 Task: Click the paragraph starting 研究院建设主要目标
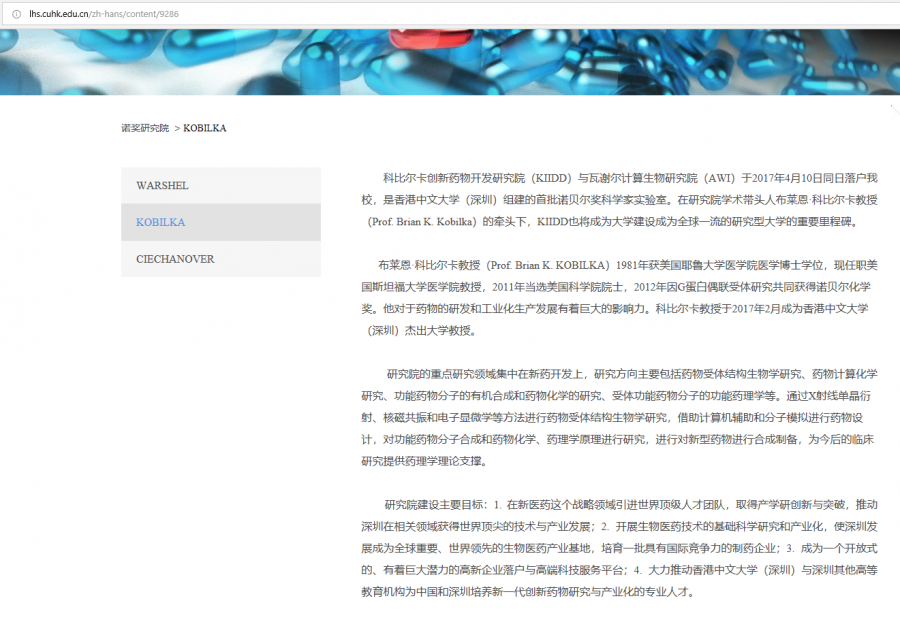[619, 548]
